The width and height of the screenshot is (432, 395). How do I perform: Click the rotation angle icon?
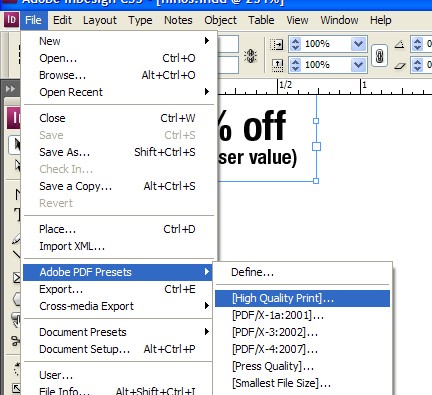pyautogui.click(x=399, y=44)
